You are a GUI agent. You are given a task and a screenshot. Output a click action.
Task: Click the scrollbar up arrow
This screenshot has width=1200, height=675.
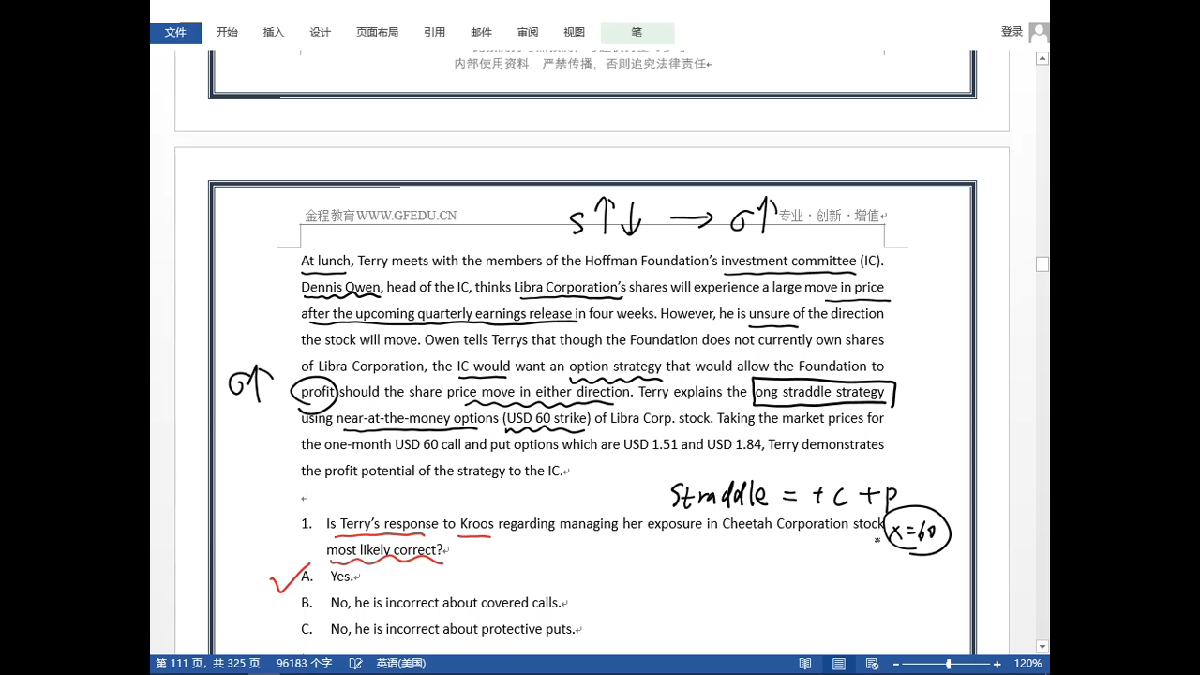tap(1042, 58)
